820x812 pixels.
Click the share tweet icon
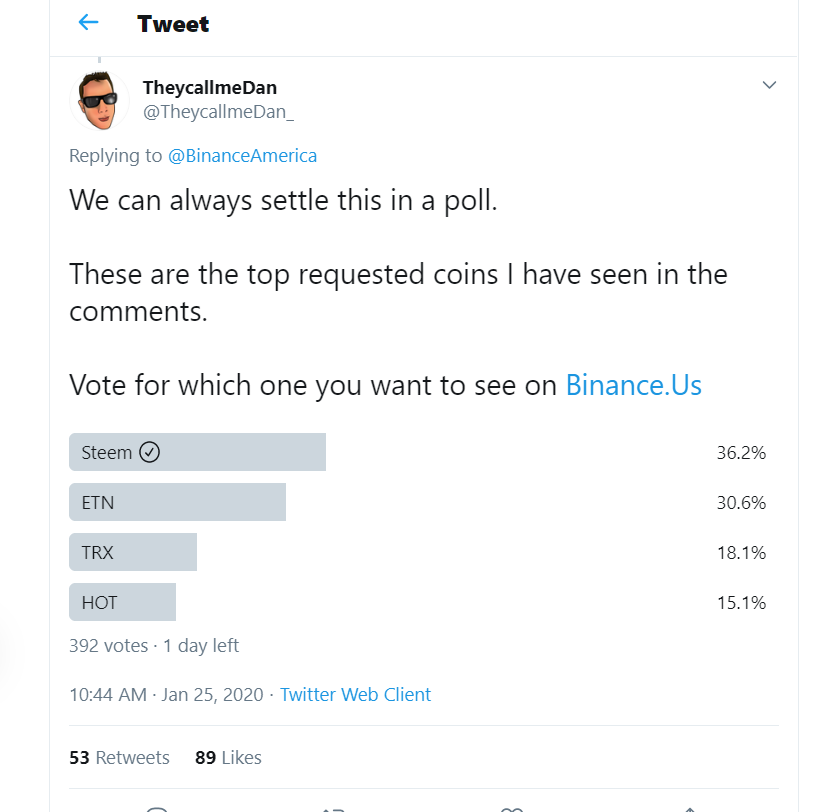[690, 809]
